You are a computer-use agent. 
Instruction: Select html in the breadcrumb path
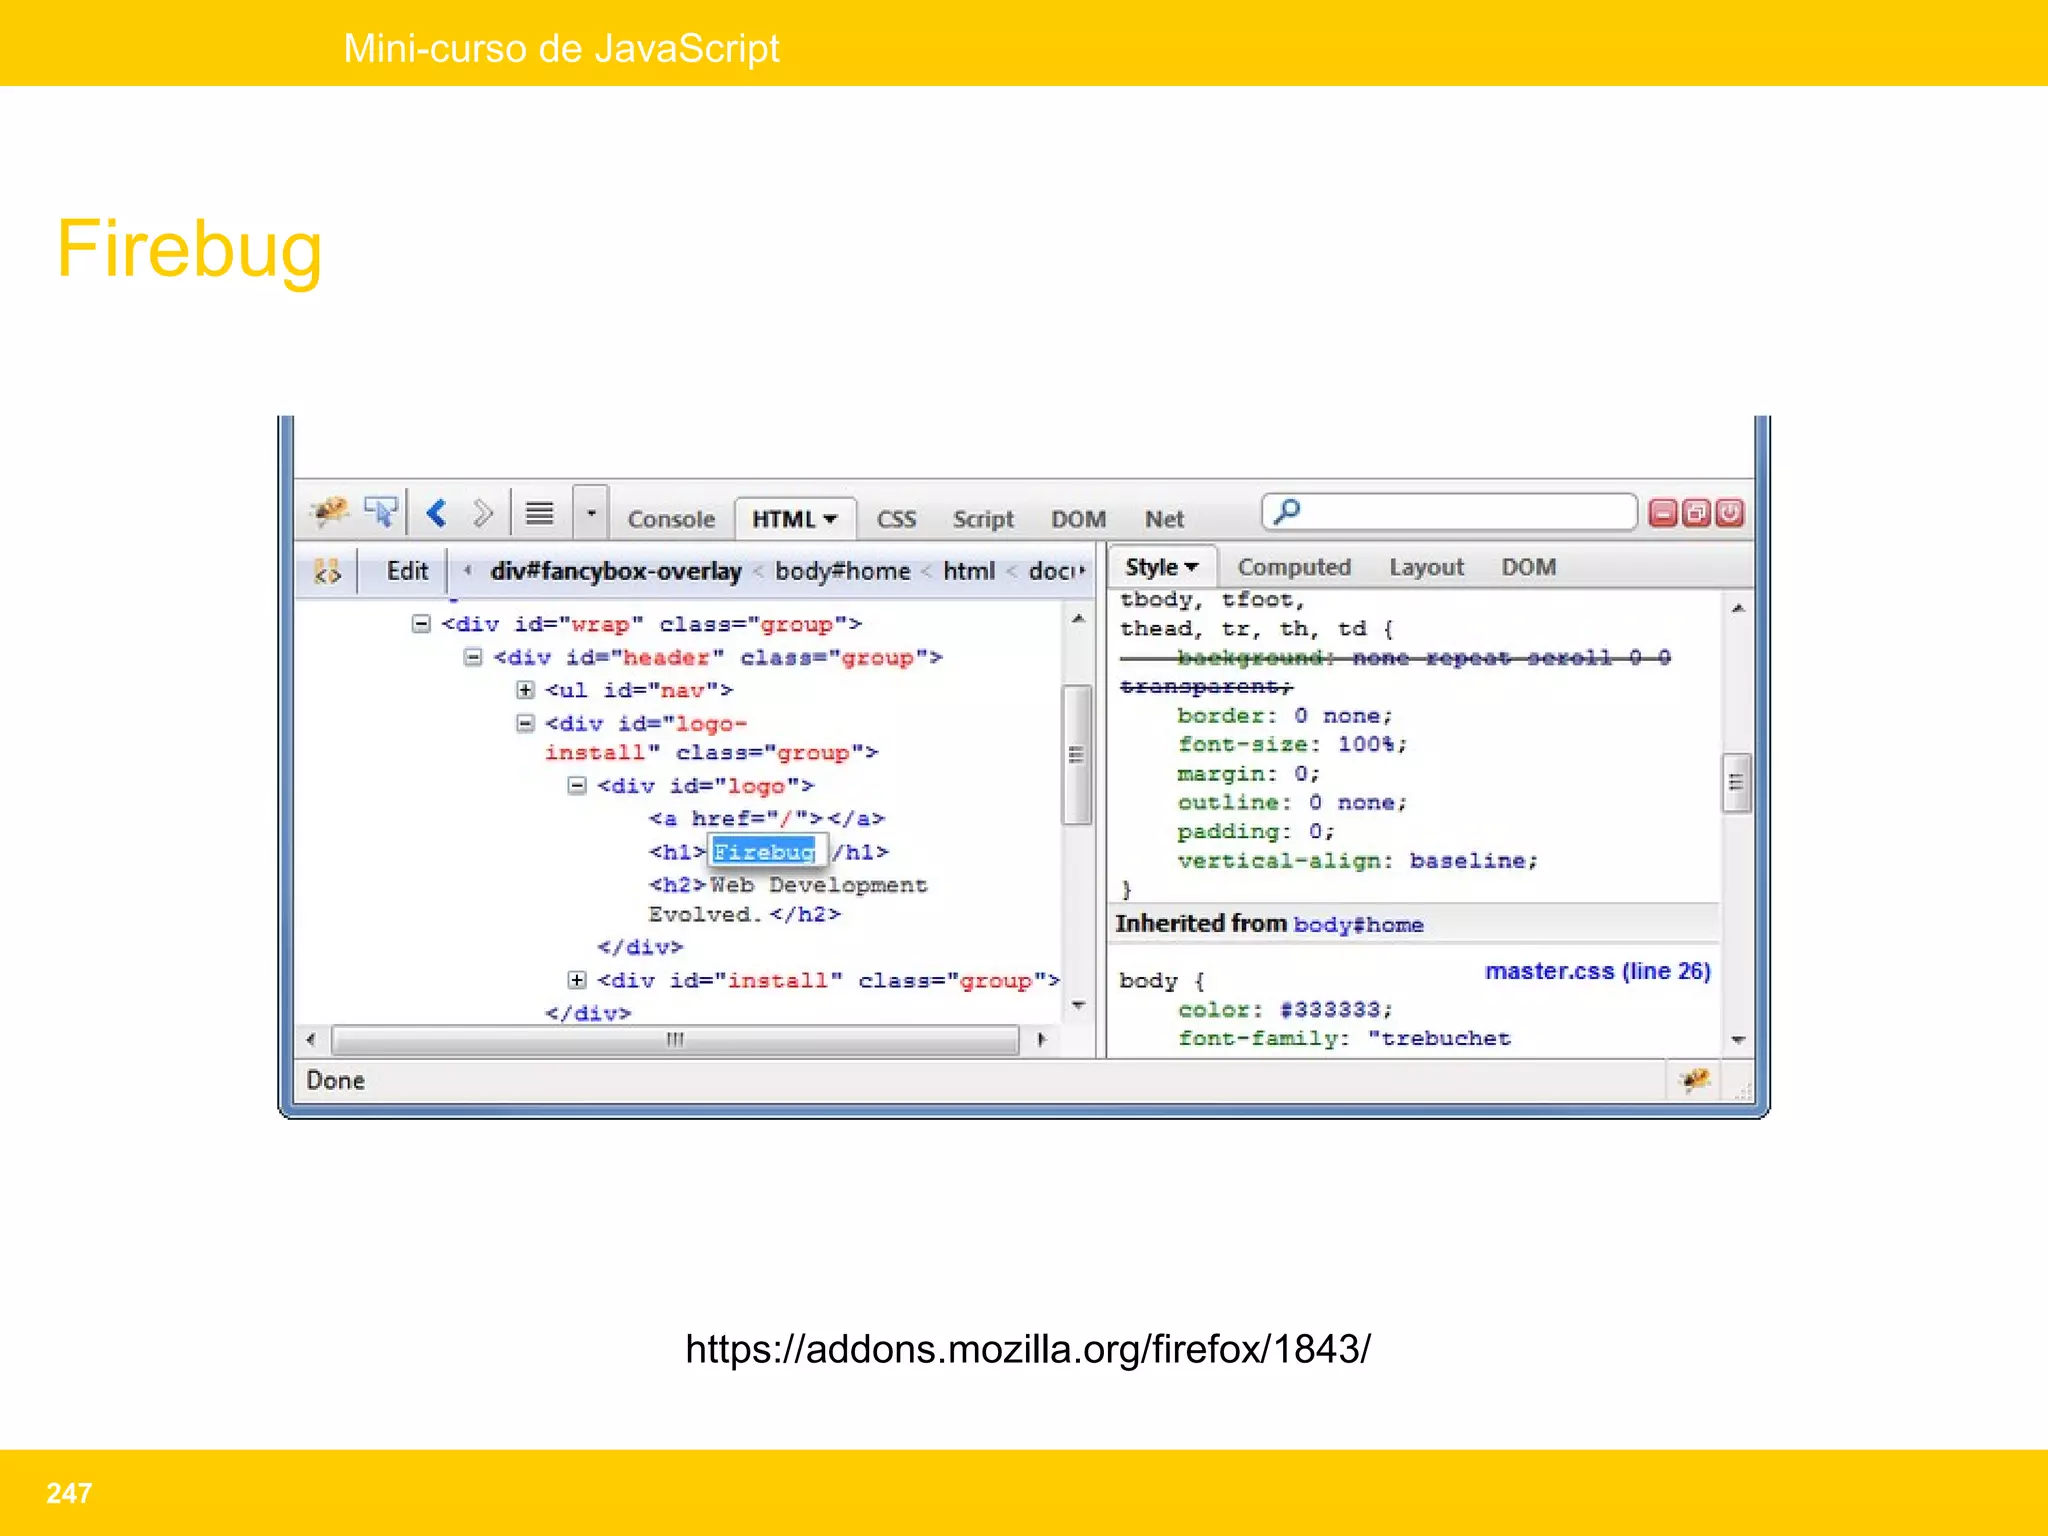pyautogui.click(x=969, y=571)
